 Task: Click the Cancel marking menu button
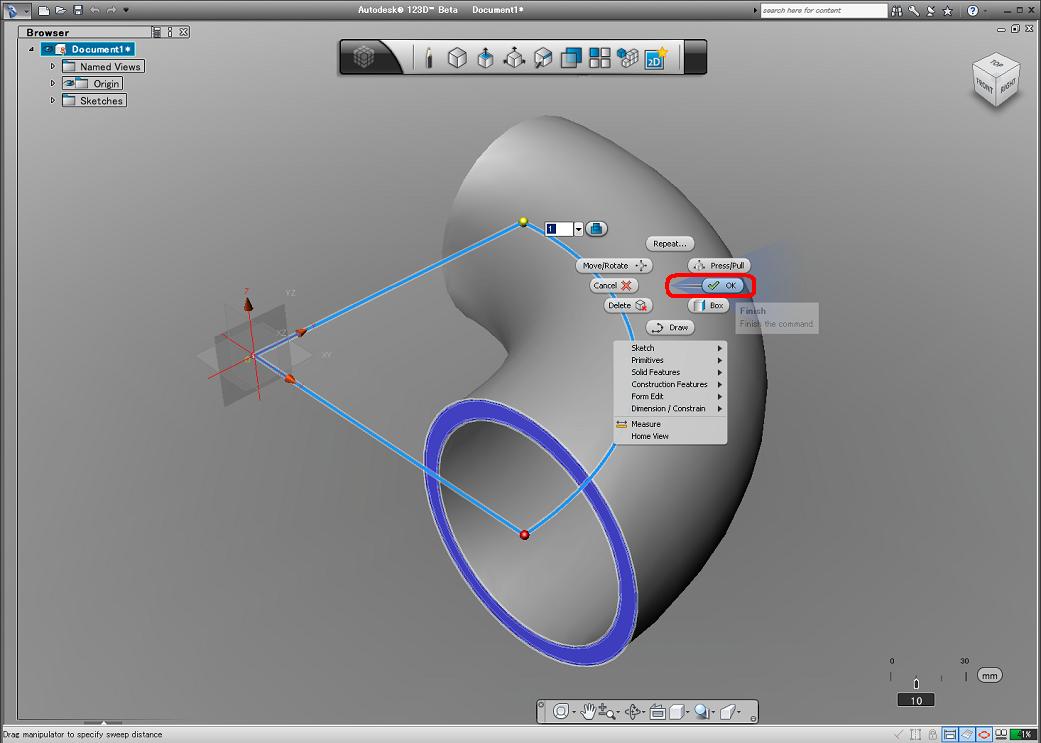point(613,286)
